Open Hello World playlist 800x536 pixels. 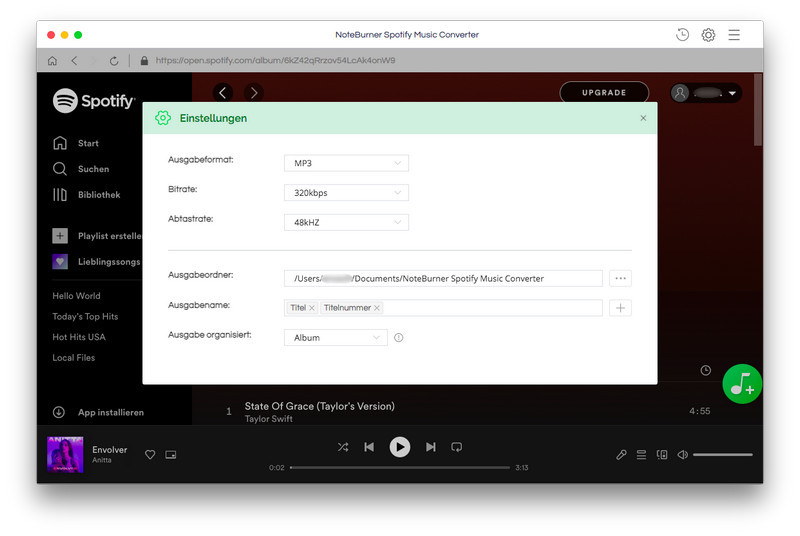77,296
